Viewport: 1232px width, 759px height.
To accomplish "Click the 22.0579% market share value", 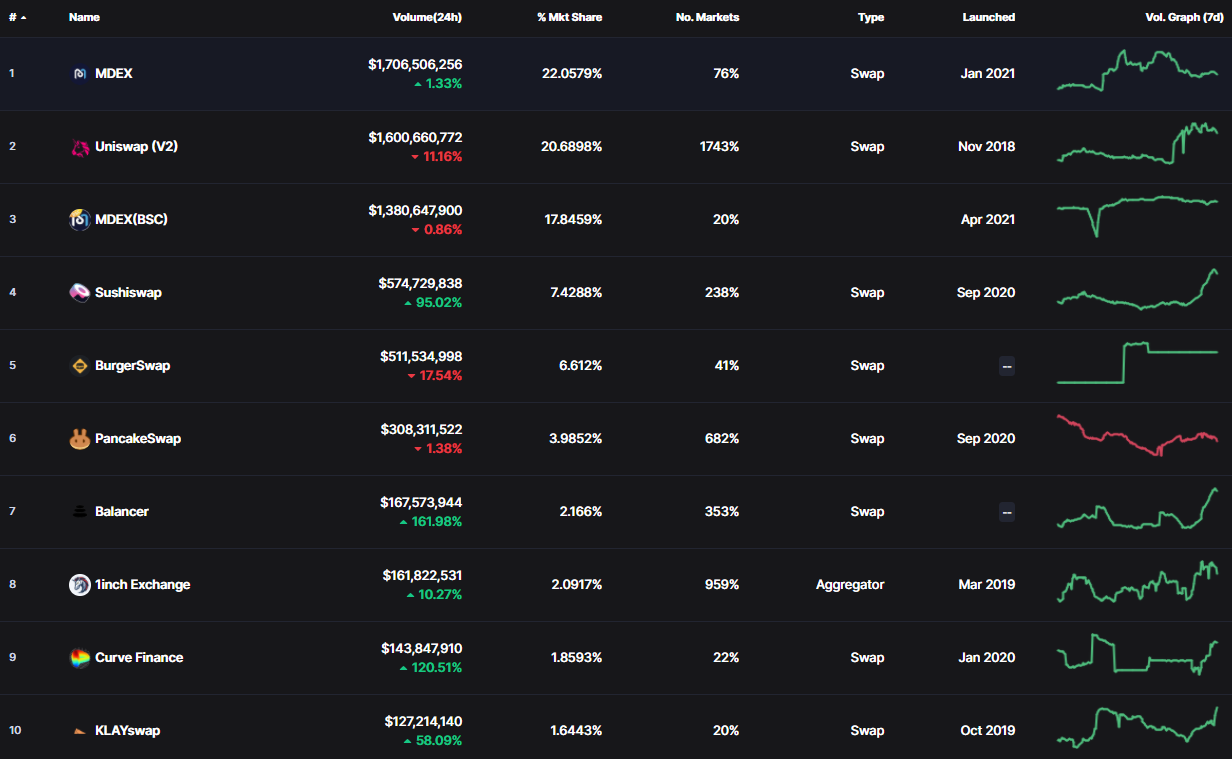I will click(x=572, y=74).
